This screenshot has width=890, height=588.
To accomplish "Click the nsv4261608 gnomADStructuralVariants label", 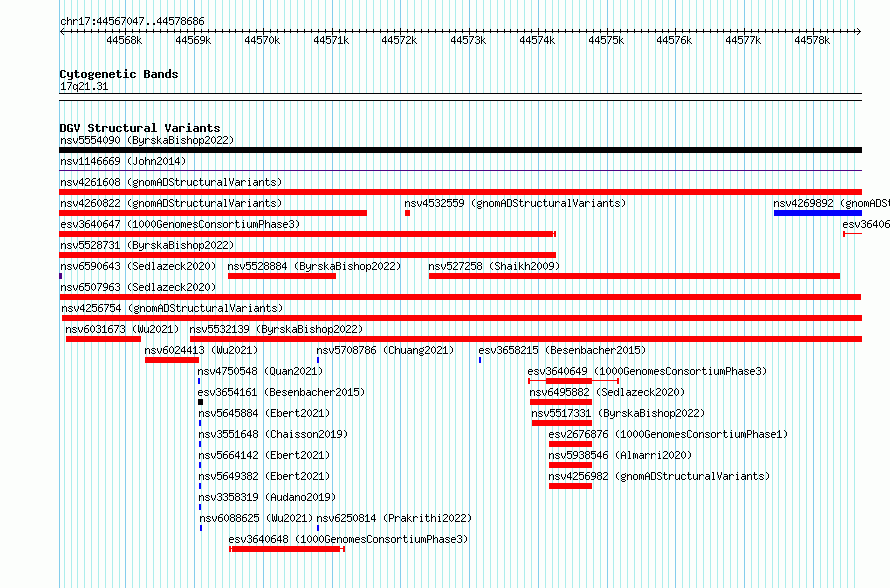I will tap(171, 182).
